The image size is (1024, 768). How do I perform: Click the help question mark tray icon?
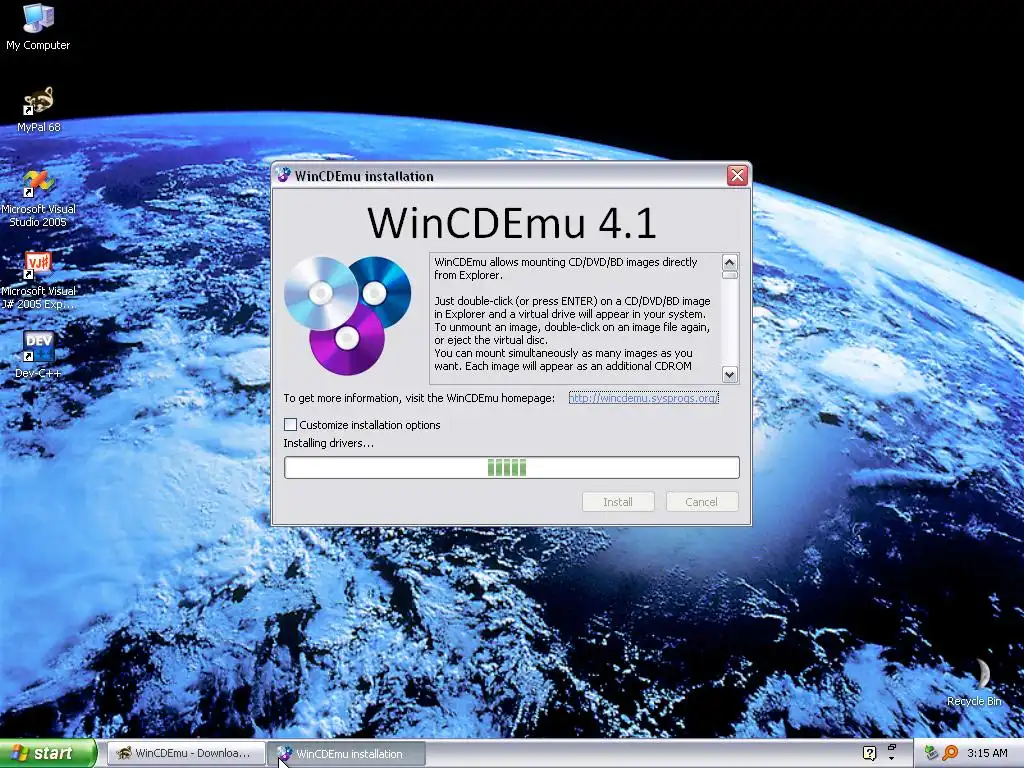coord(869,753)
